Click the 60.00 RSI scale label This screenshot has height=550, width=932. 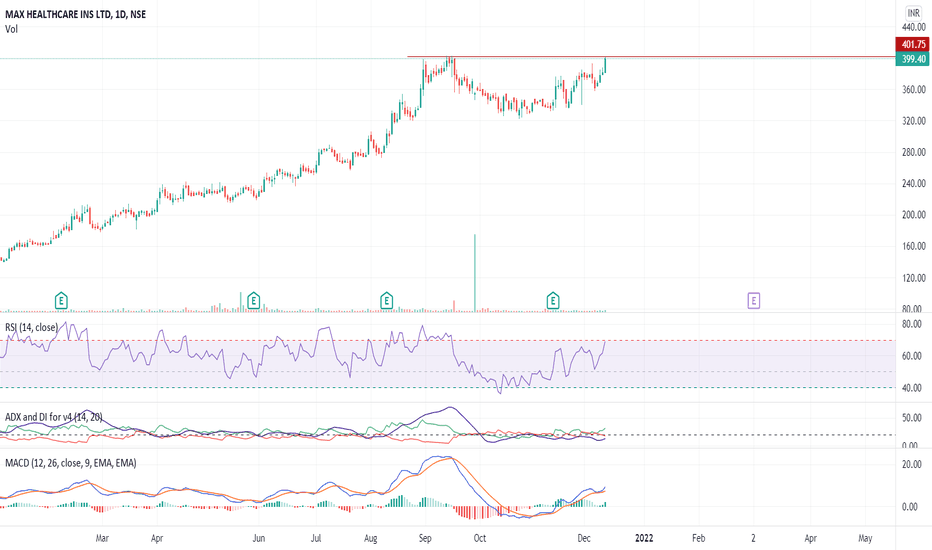(x=912, y=356)
